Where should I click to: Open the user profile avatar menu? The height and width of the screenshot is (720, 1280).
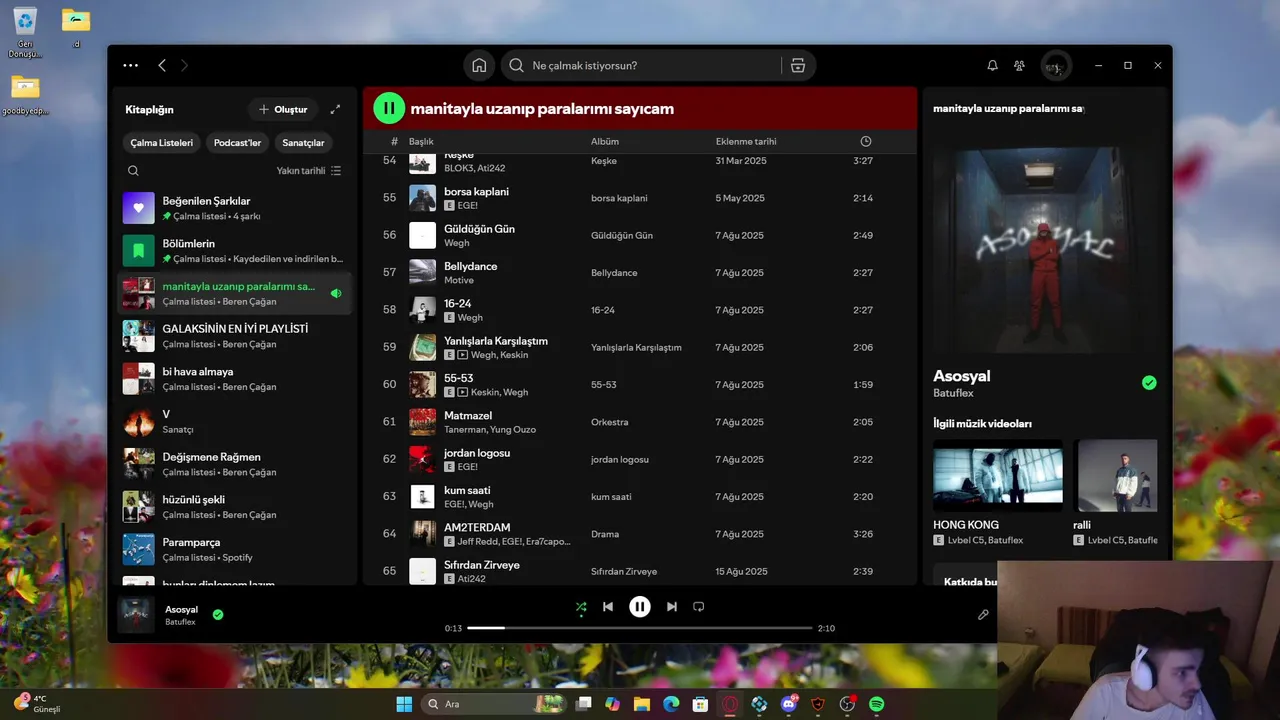(1055, 66)
